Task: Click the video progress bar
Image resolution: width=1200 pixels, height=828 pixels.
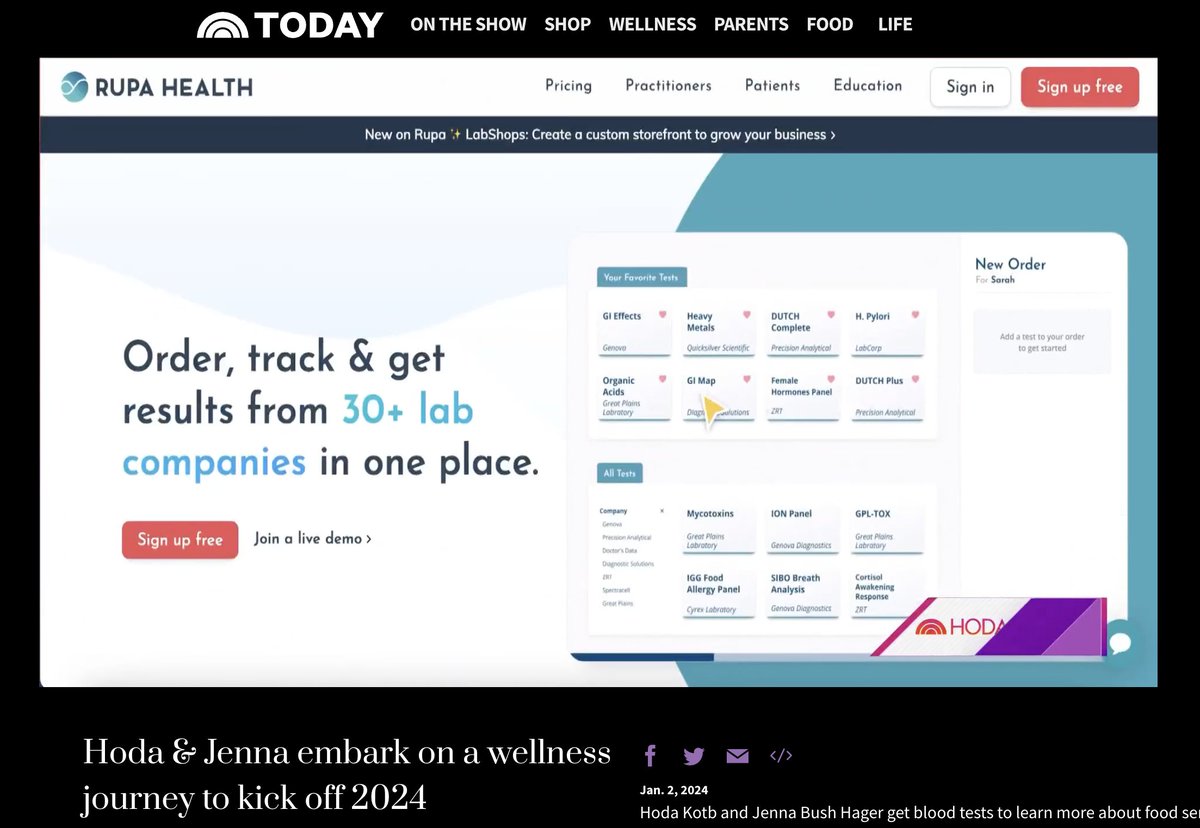Action: click(x=838, y=657)
